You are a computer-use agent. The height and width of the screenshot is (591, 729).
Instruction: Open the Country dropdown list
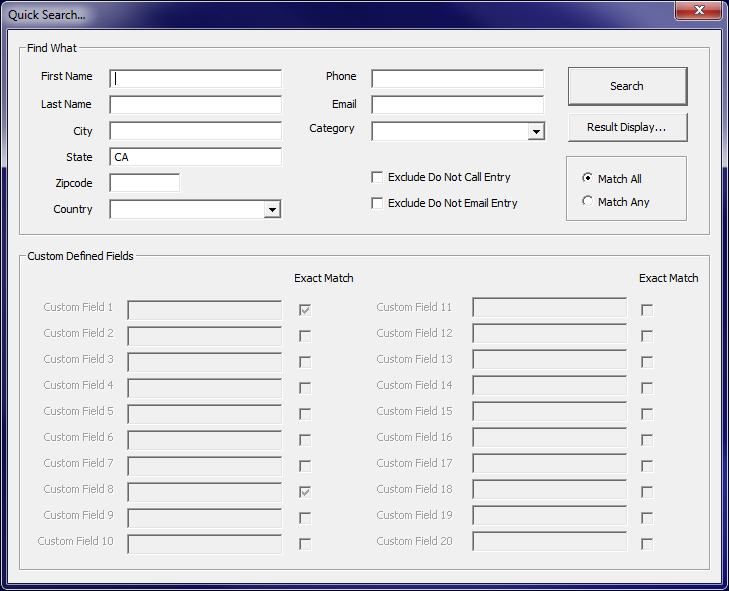pyautogui.click(x=272, y=210)
